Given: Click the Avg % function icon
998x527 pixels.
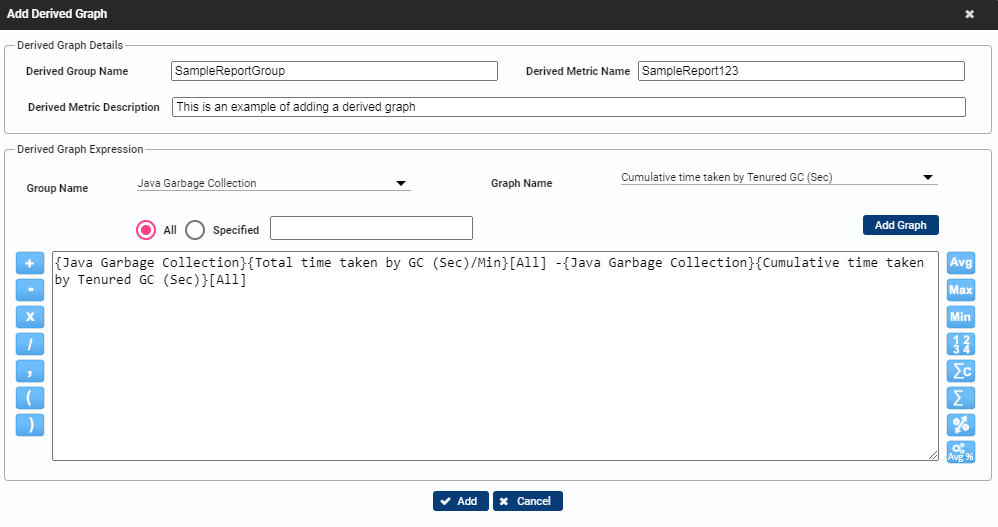Looking at the screenshot, I should click(960, 452).
